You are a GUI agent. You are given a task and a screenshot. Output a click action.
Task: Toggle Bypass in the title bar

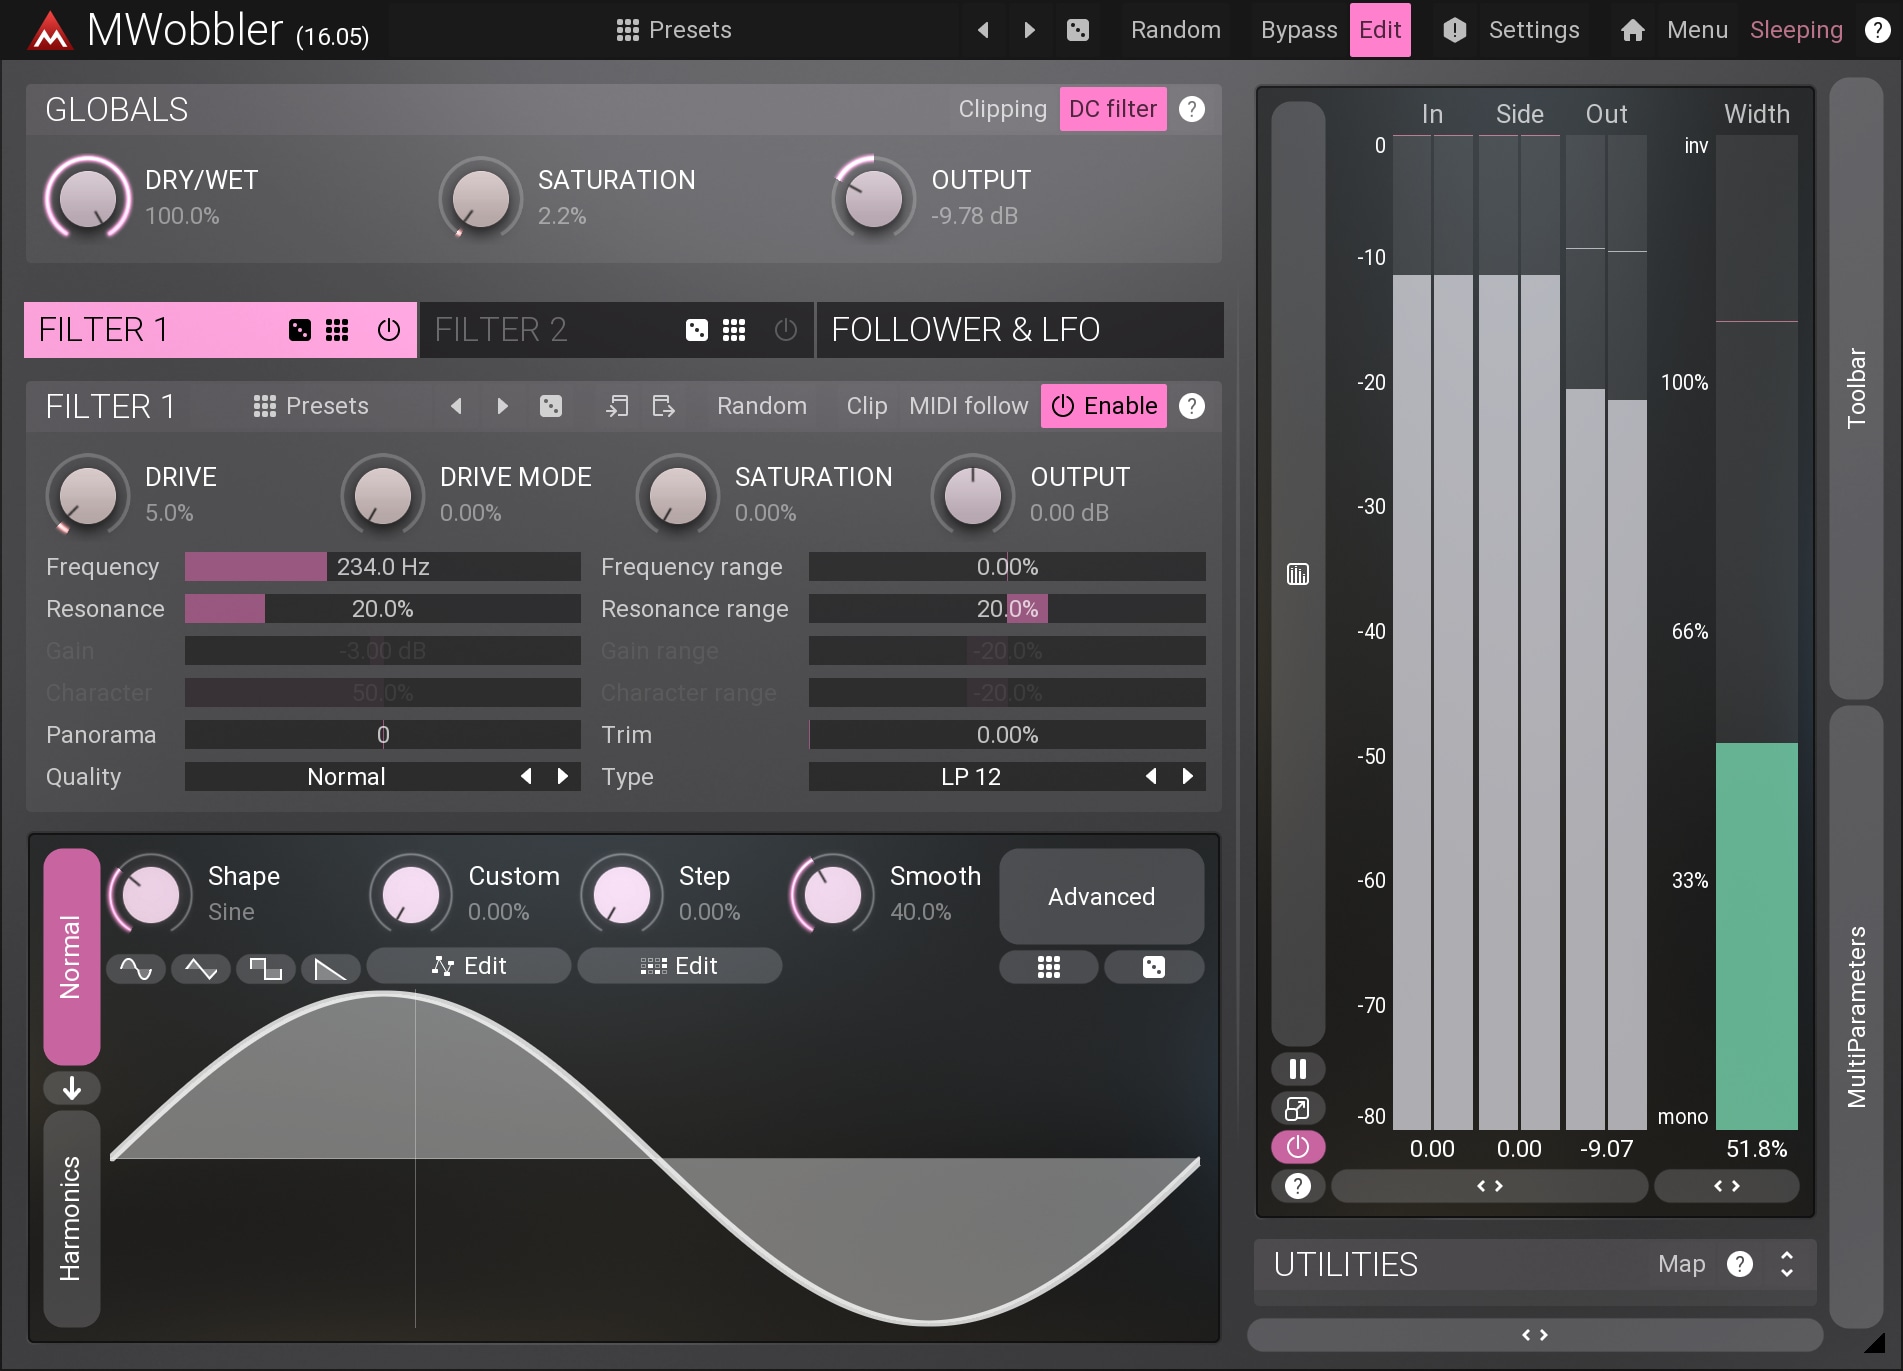click(1298, 30)
